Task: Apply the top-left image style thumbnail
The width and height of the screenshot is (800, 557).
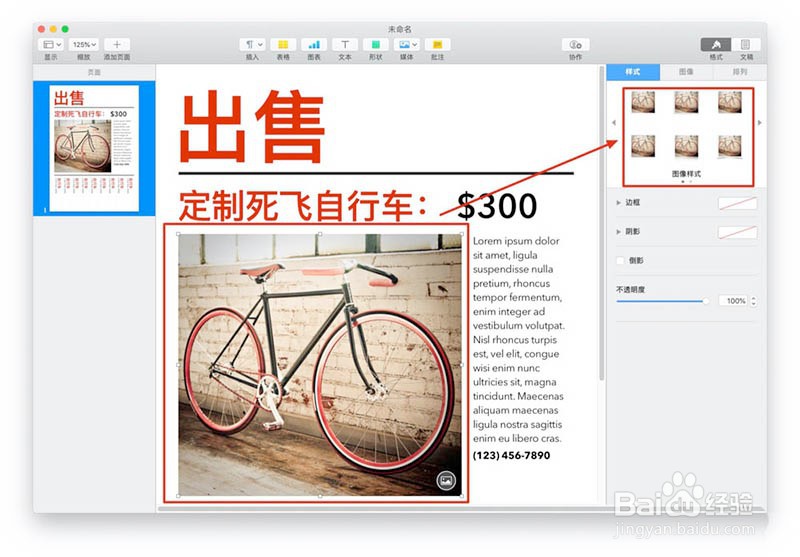Action: (643, 102)
